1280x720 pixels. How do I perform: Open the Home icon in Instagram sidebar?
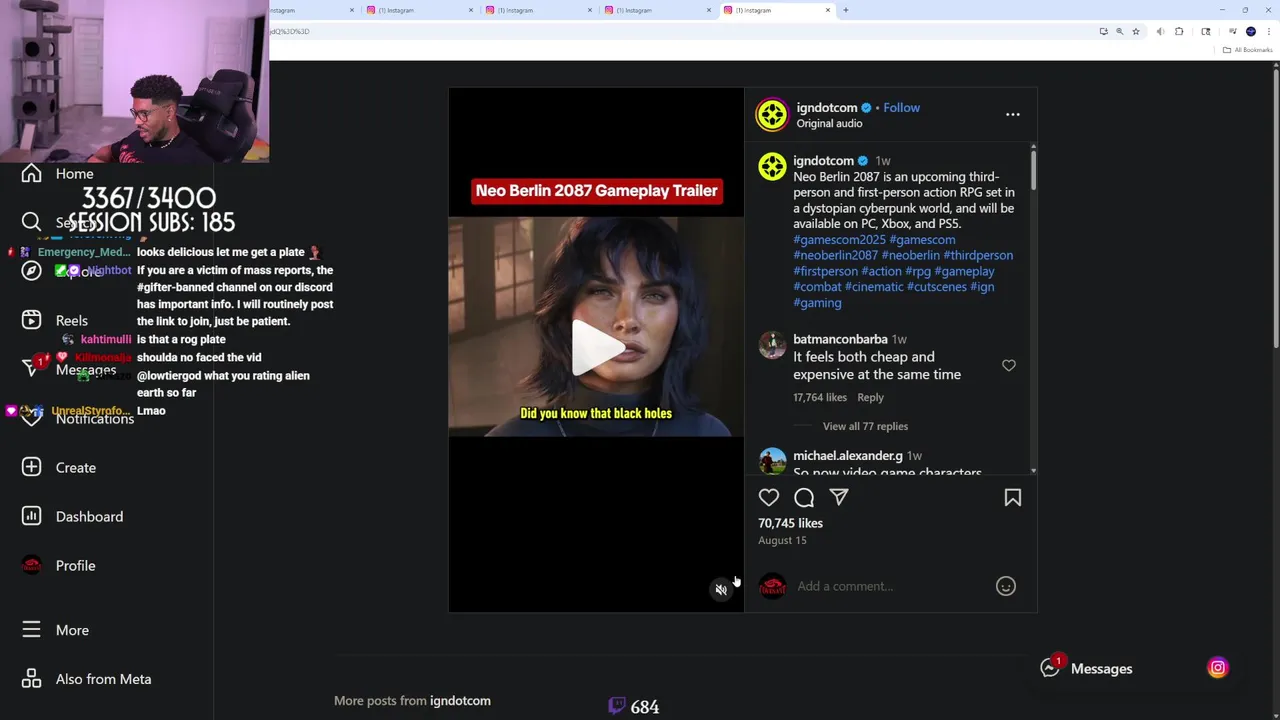point(31,174)
